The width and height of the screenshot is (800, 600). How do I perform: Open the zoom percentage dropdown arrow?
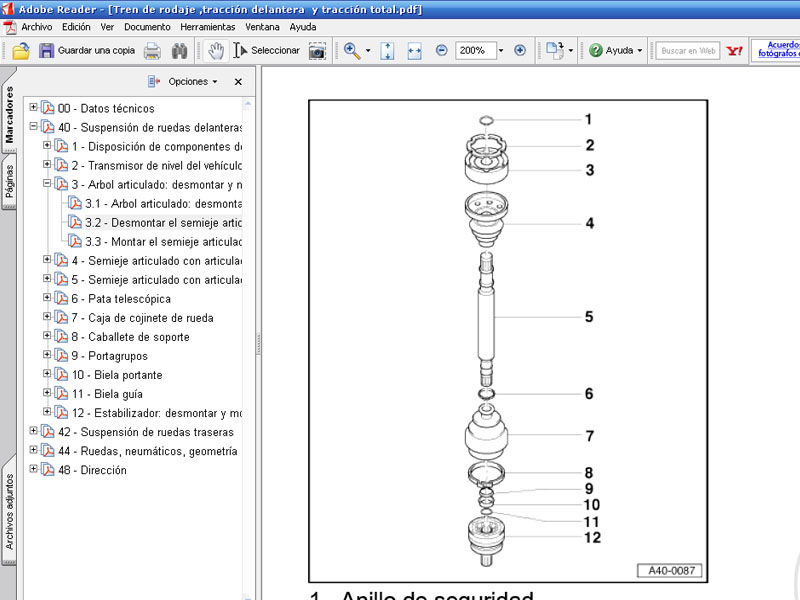pyautogui.click(x=501, y=51)
